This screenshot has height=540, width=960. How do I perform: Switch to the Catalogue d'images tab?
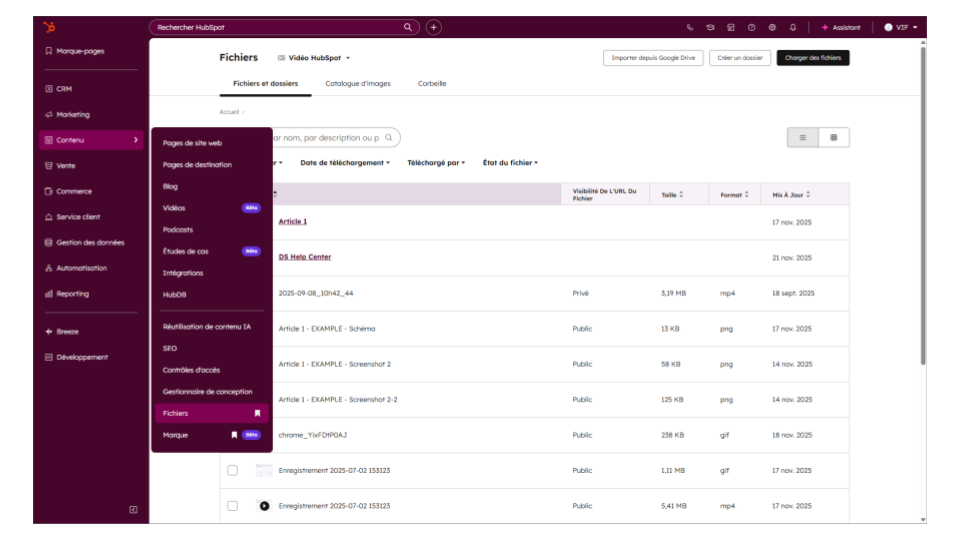358,84
